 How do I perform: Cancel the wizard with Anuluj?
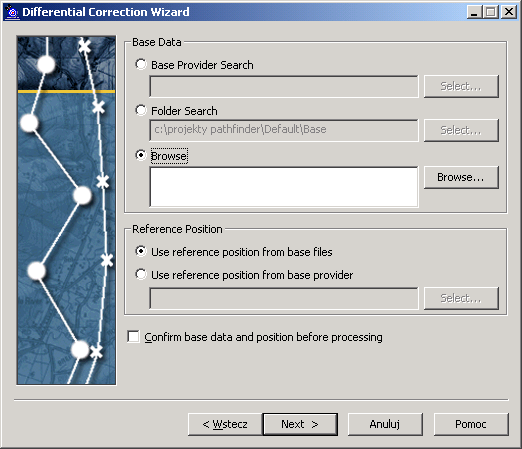click(385, 424)
